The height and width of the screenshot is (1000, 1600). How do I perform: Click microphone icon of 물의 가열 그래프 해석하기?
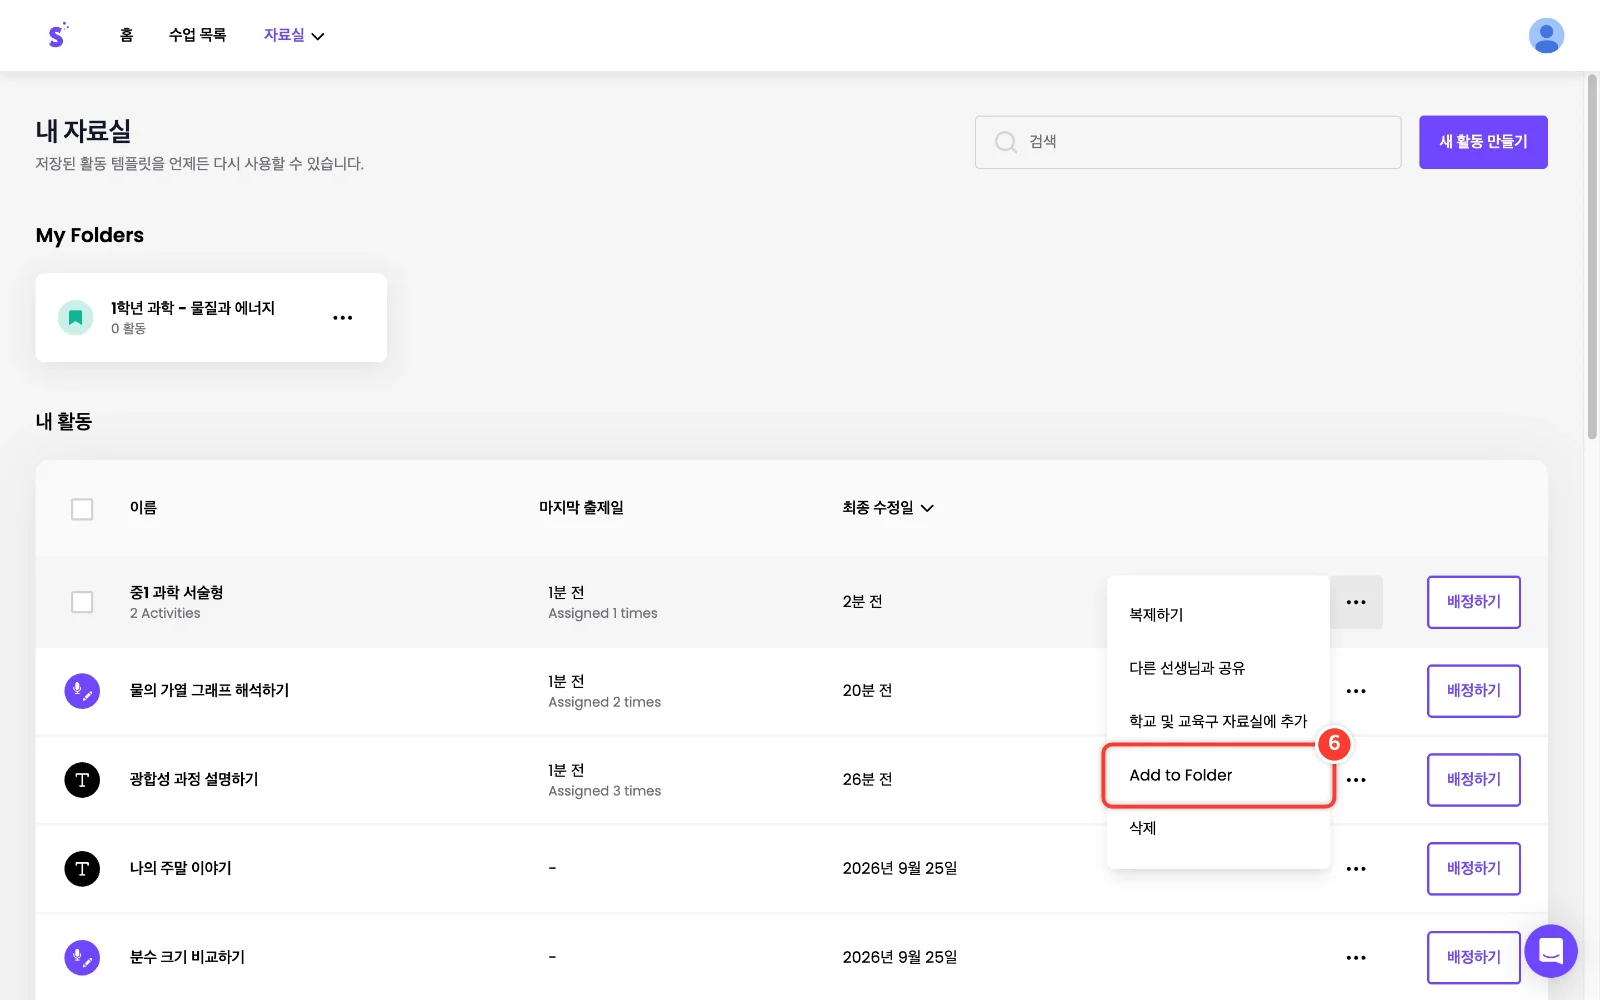(x=82, y=691)
